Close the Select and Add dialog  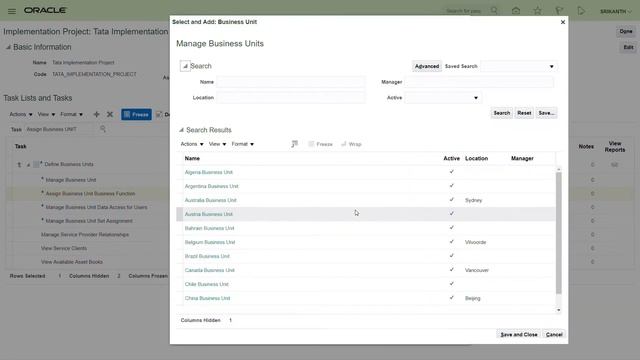[x=563, y=22]
